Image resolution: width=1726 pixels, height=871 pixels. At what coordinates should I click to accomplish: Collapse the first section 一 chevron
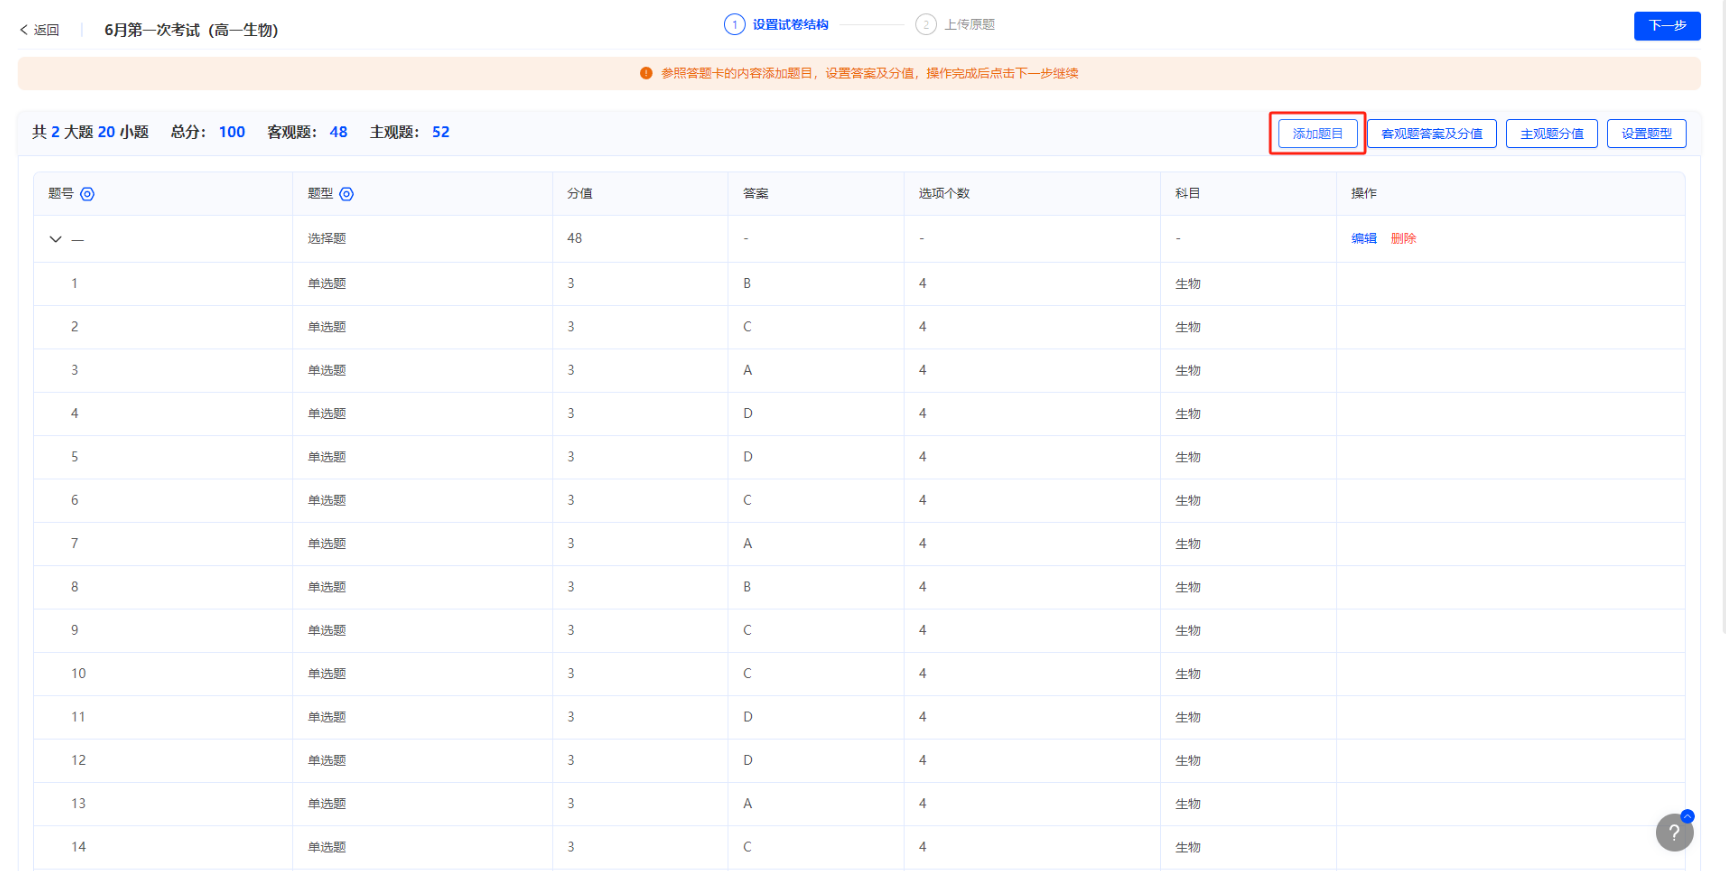[x=56, y=239]
